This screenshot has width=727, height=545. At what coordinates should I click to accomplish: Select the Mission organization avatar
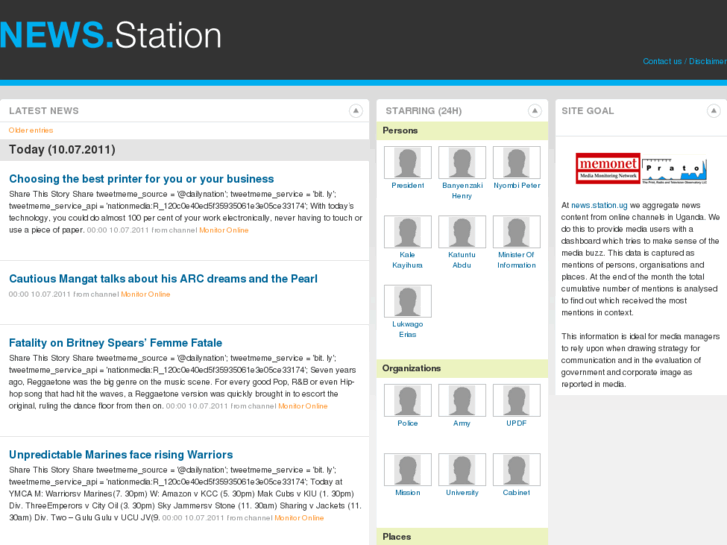pos(408,469)
